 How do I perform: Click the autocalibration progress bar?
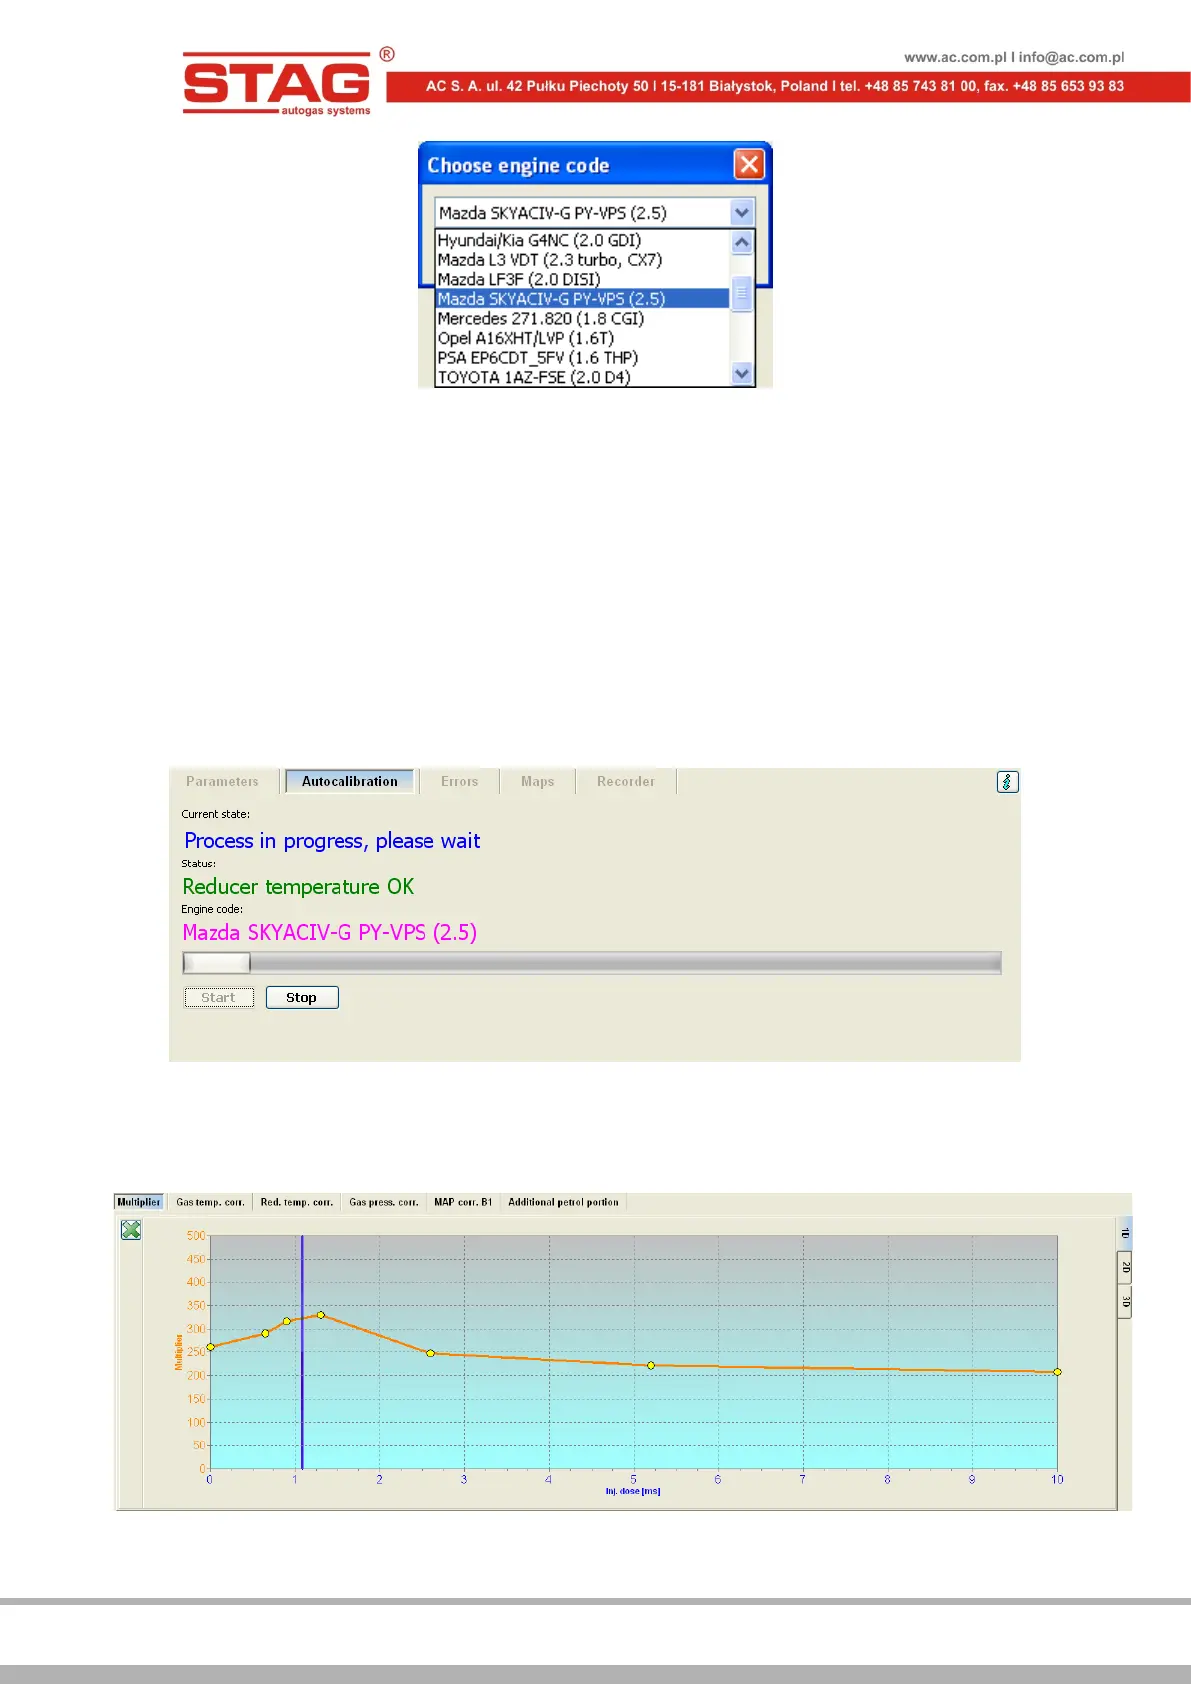click(592, 963)
